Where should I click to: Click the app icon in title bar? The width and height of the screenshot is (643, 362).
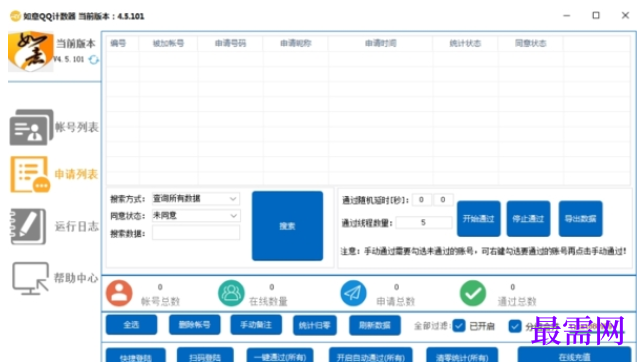click(x=15, y=16)
